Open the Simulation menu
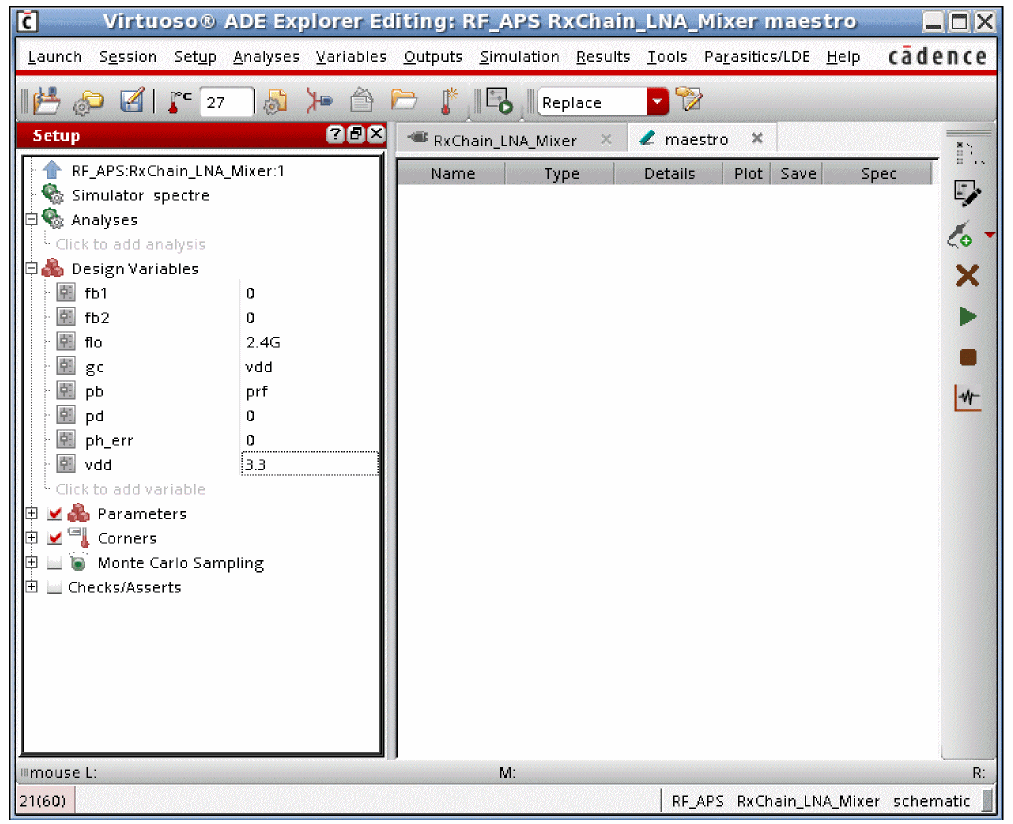This screenshot has height=824, width=1013. click(519, 57)
